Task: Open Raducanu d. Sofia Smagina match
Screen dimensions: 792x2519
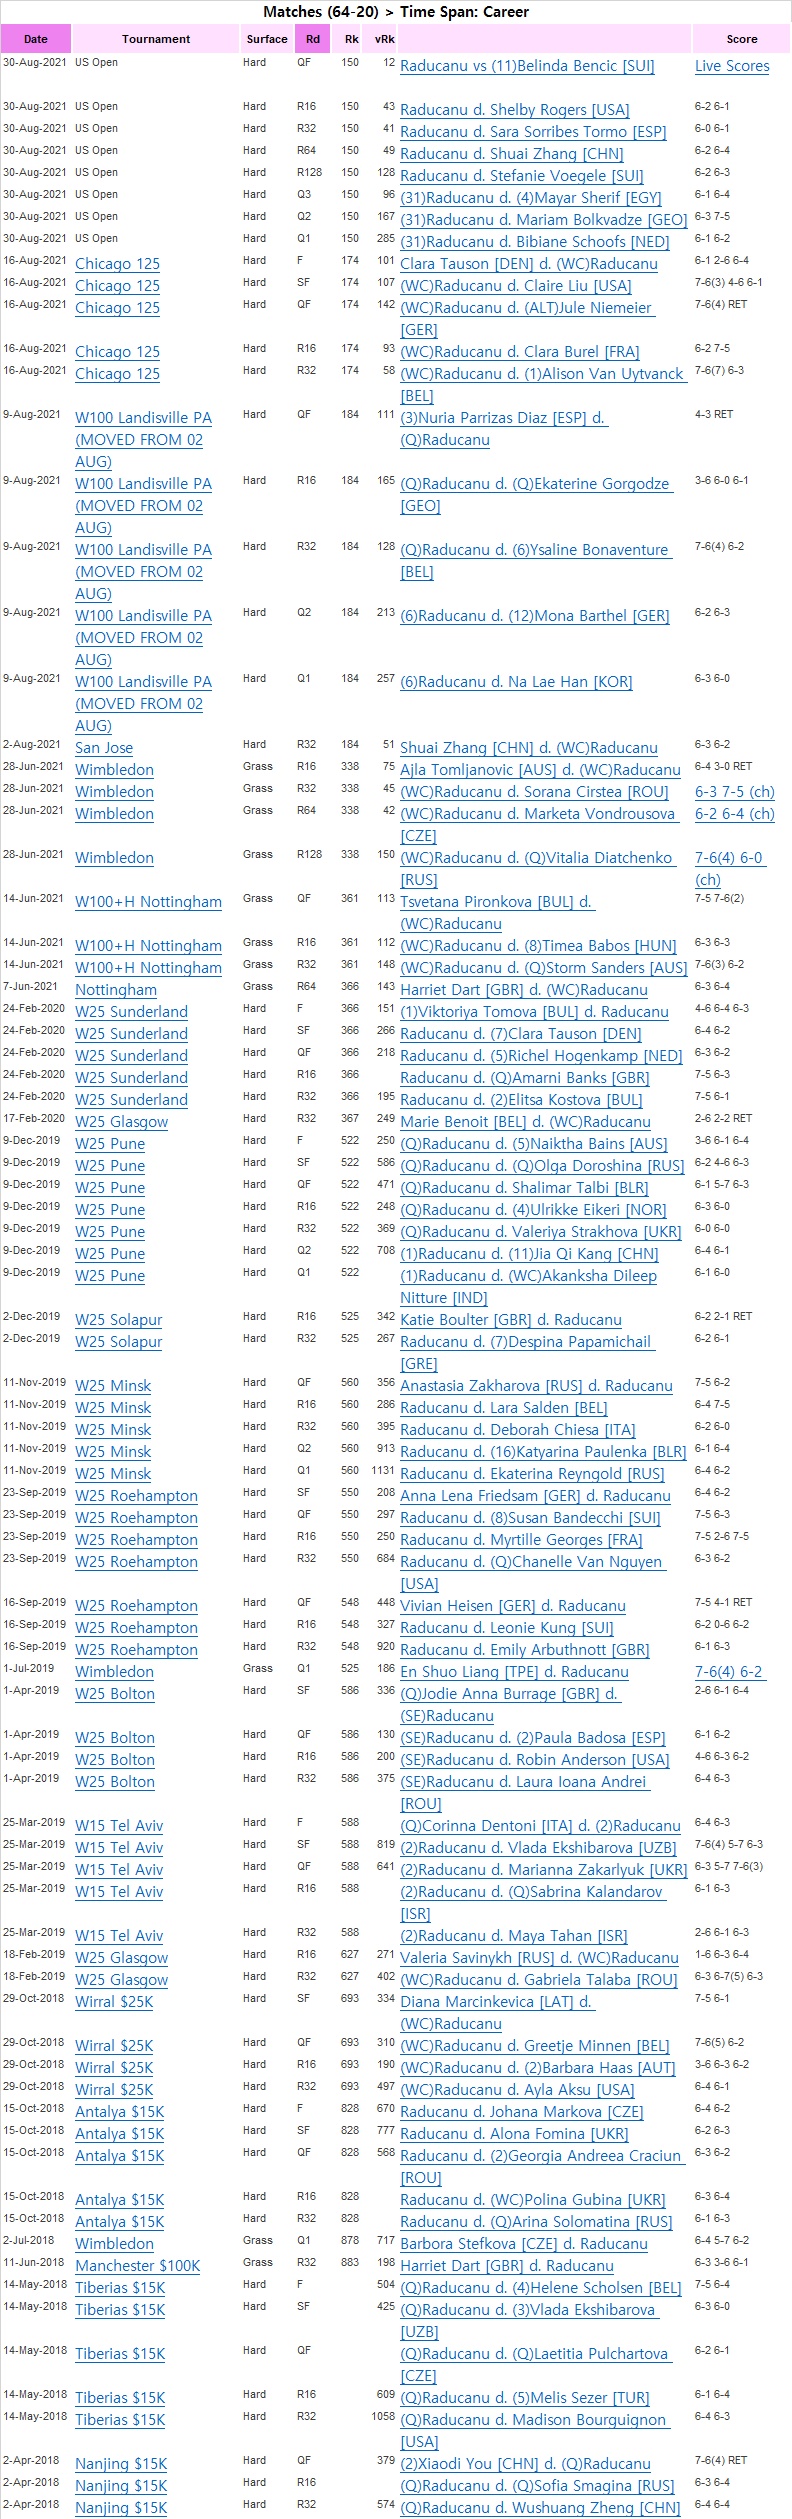Action: (x=537, y=2486)
